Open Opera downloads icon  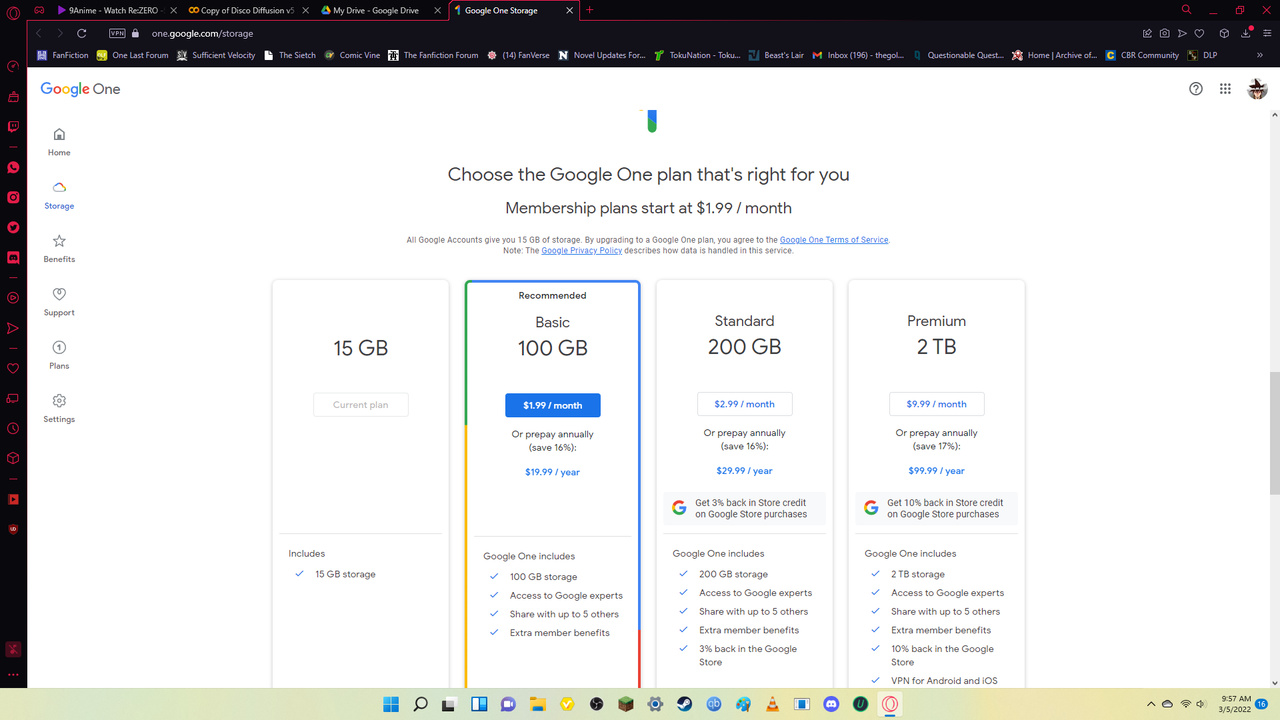1246,33
